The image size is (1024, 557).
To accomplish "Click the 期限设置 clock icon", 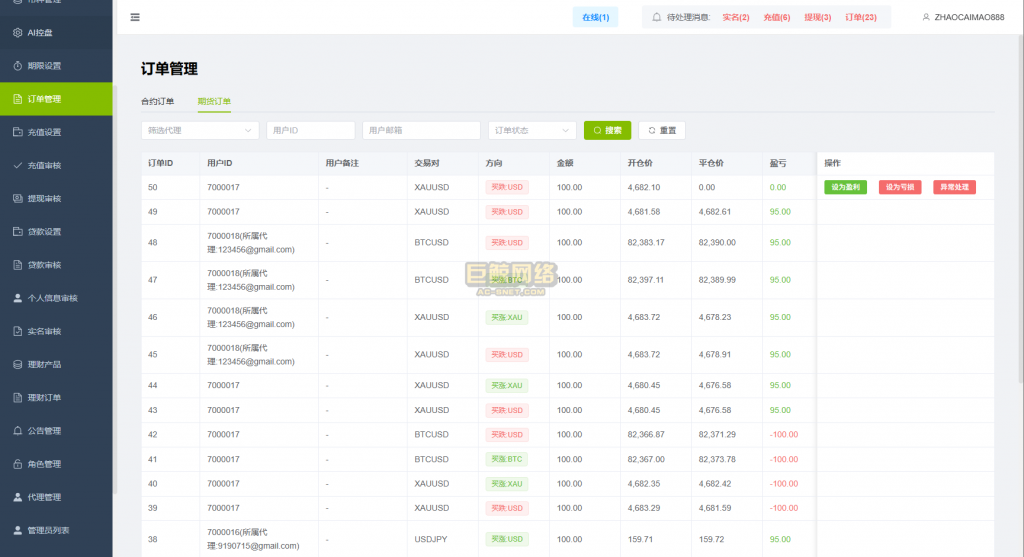I will (18, 66).
